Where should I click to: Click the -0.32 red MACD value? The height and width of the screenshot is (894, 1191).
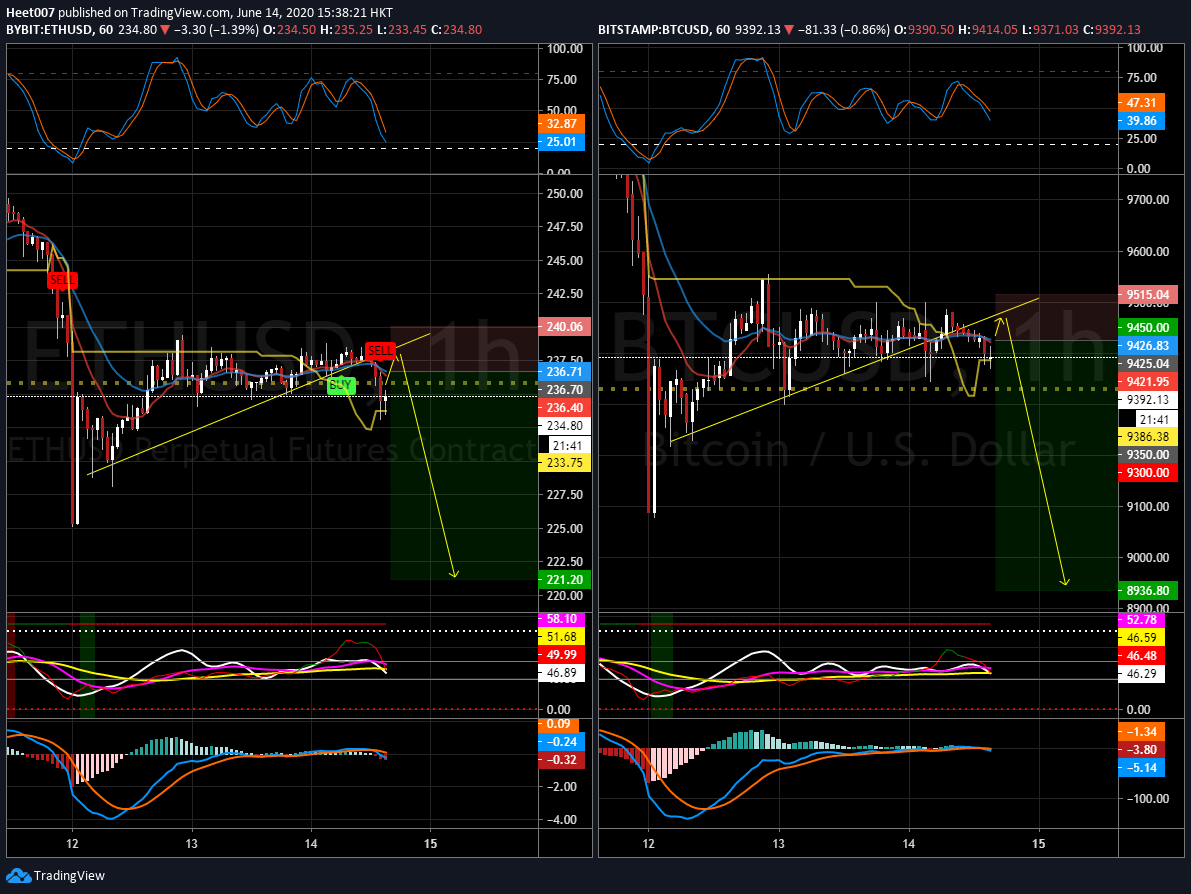point(561,760)
